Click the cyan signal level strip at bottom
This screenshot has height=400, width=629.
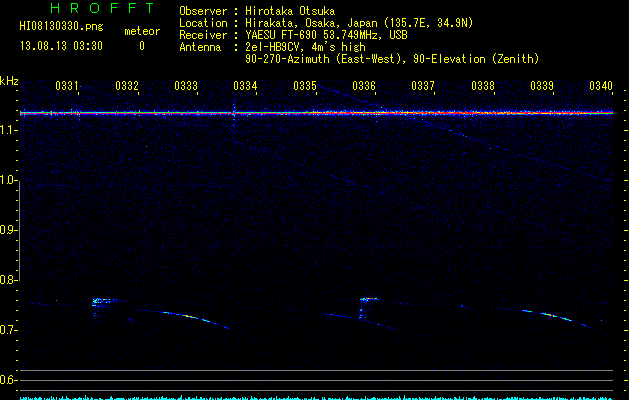click(x=317, y=398)
